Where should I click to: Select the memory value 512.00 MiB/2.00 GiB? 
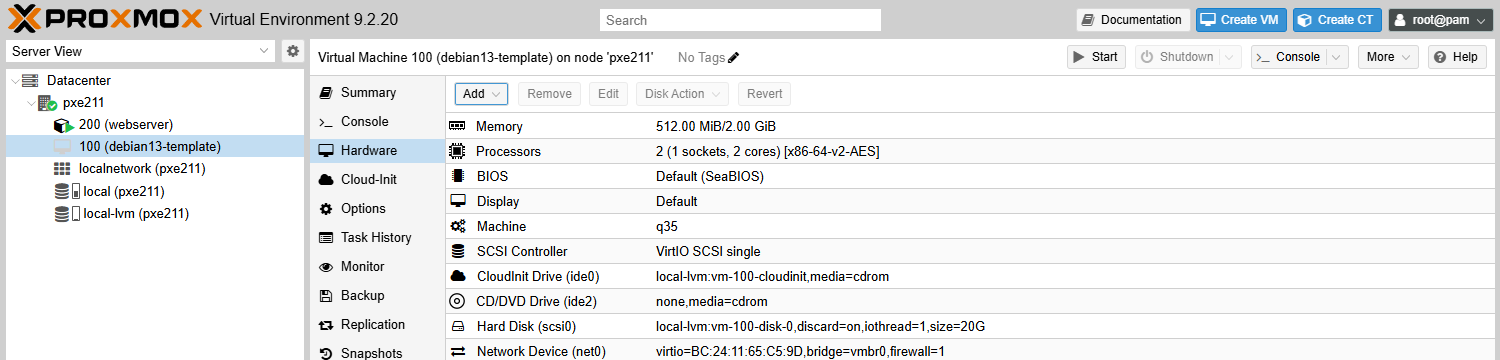[x=716, y=126]
